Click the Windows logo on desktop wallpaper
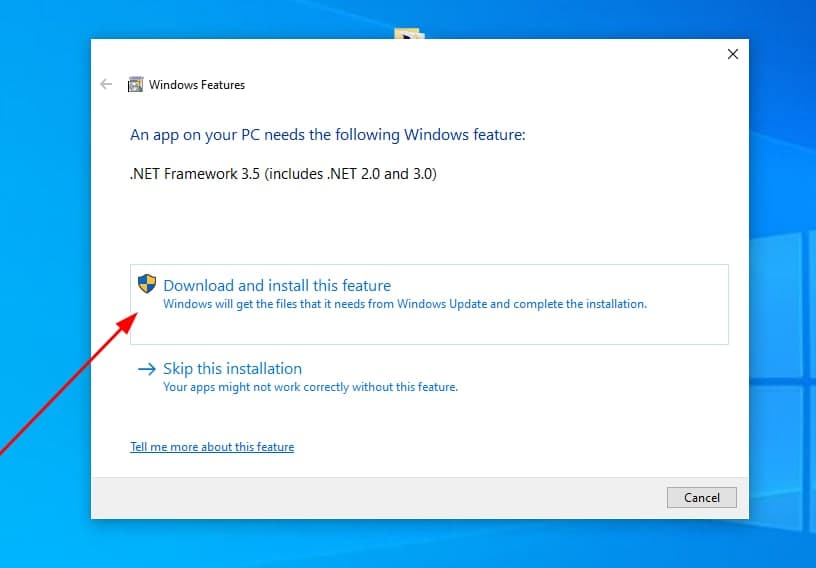This screenshot has width=816, height=568. (785, 330)
